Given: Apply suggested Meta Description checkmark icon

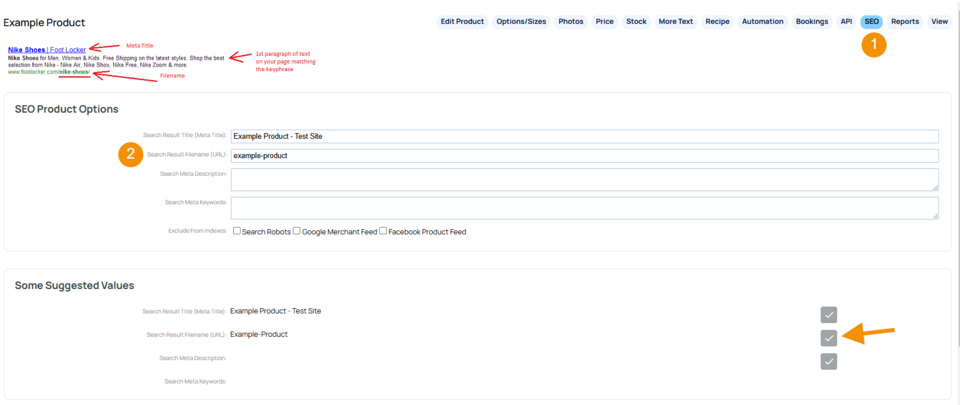Looking at the screenshot, I should [828, 361].
